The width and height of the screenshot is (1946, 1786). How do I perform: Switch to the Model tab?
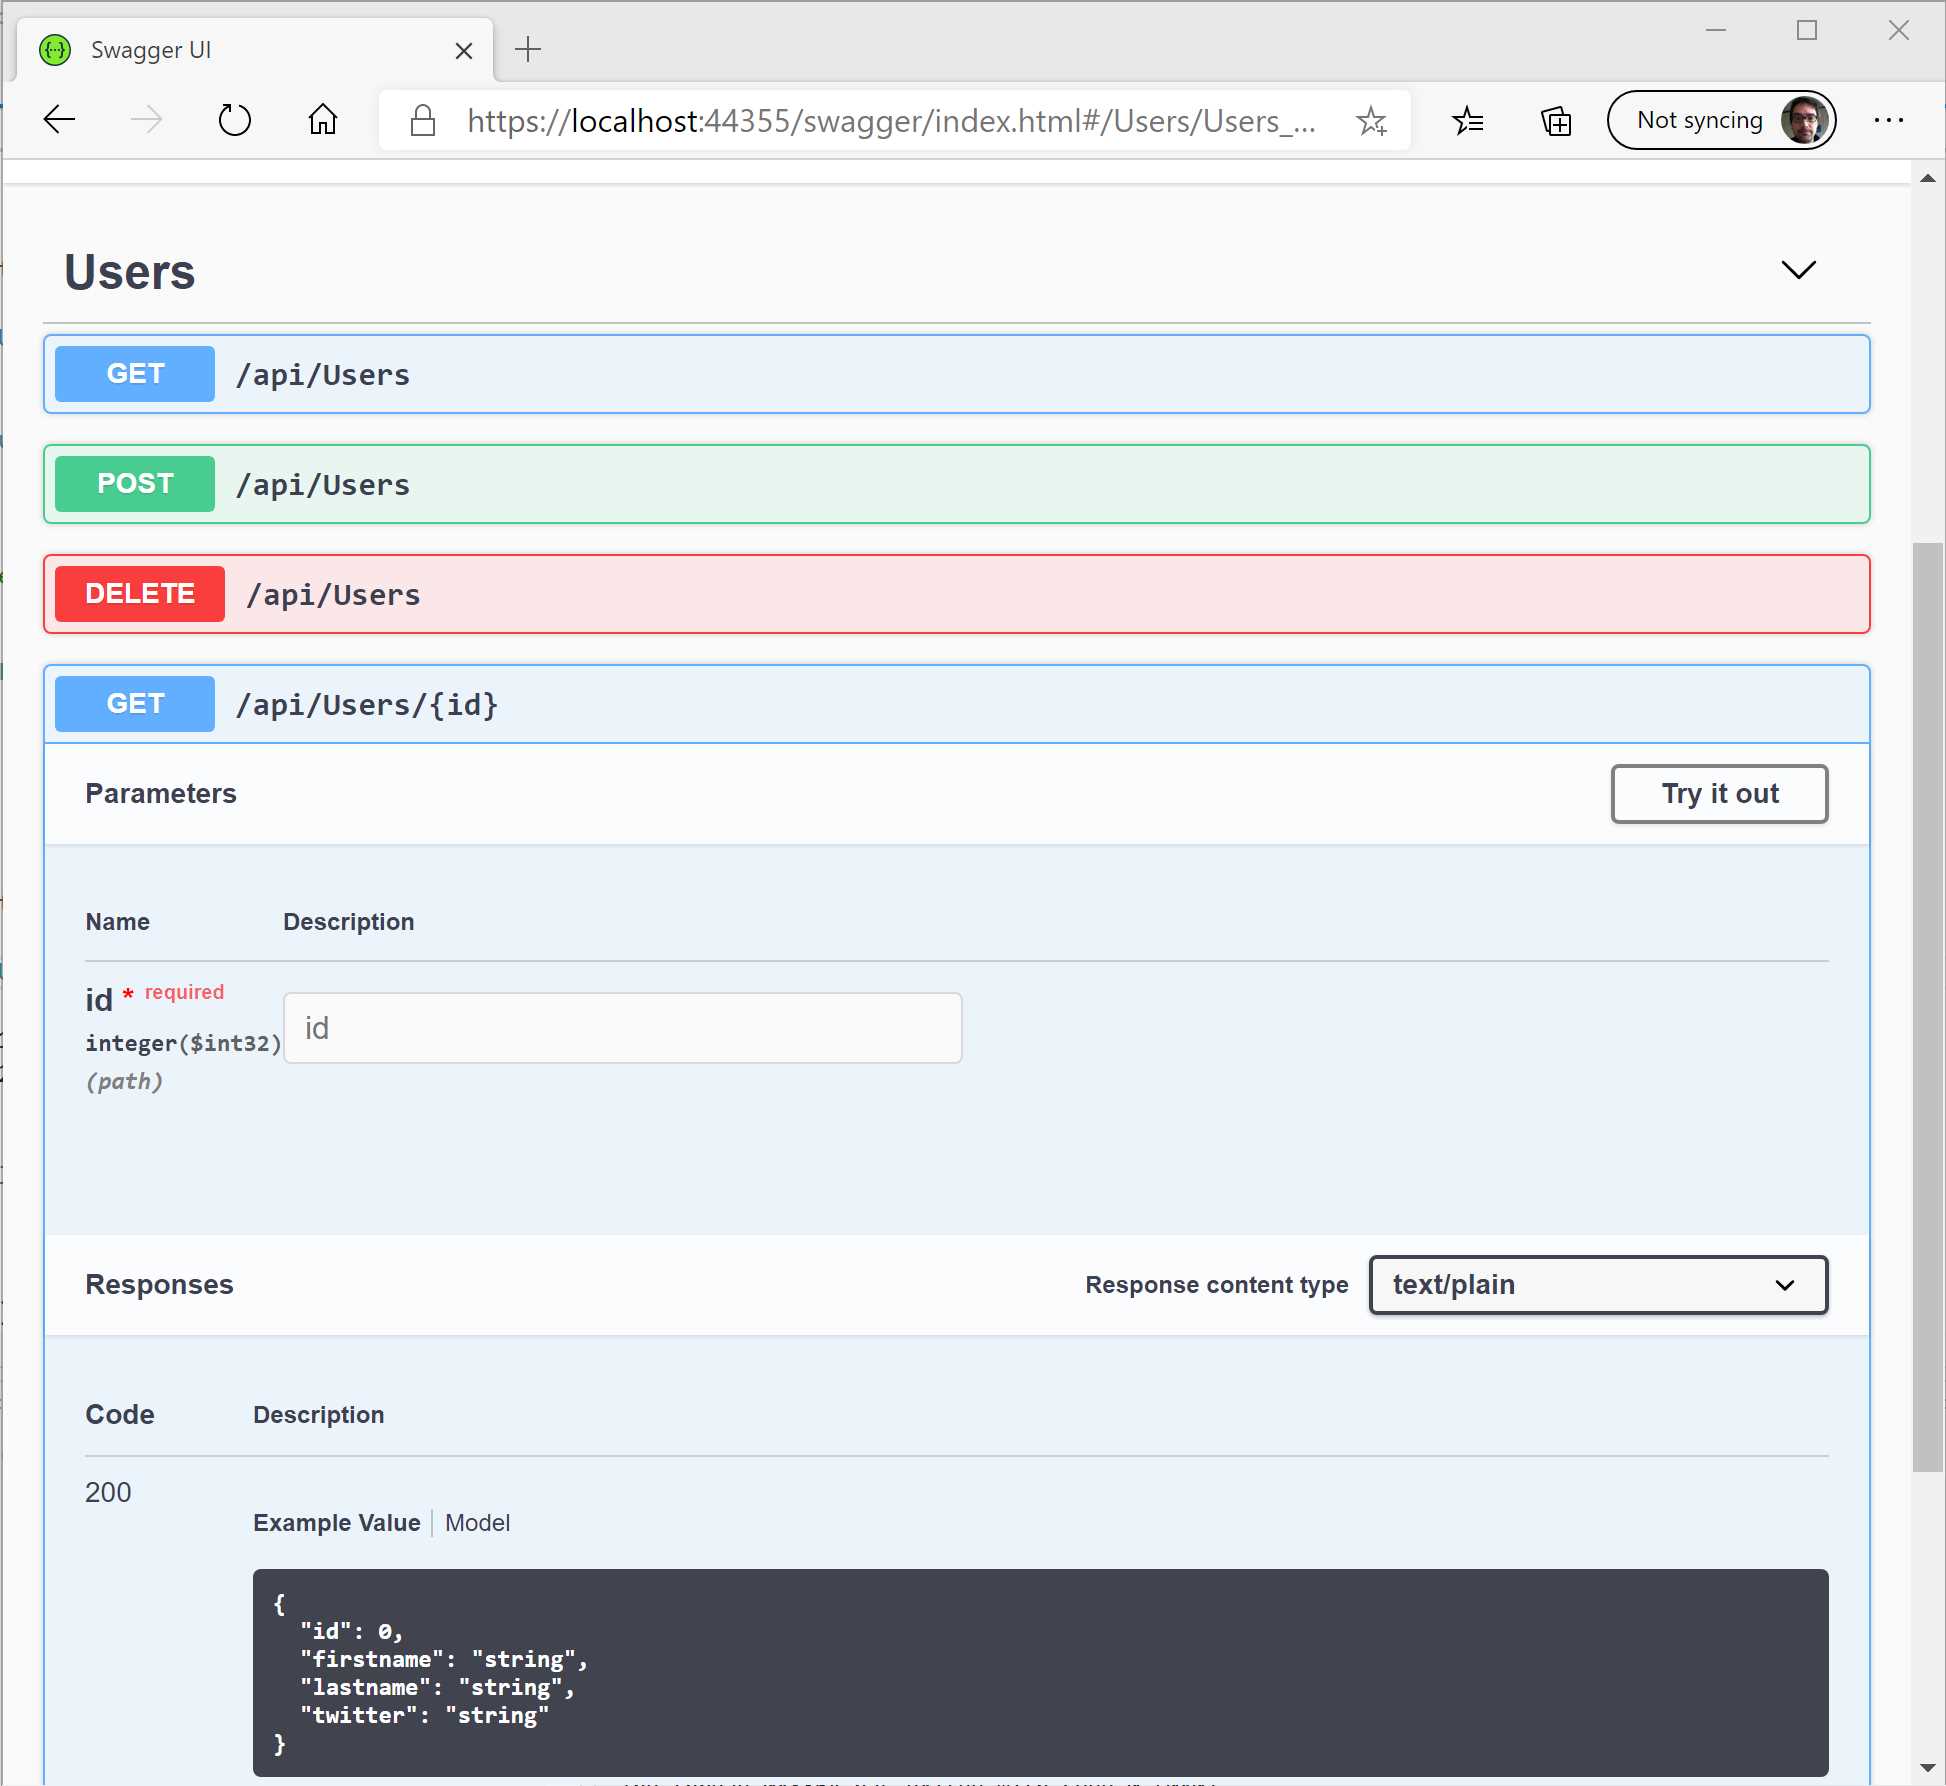pos(477,1523)
